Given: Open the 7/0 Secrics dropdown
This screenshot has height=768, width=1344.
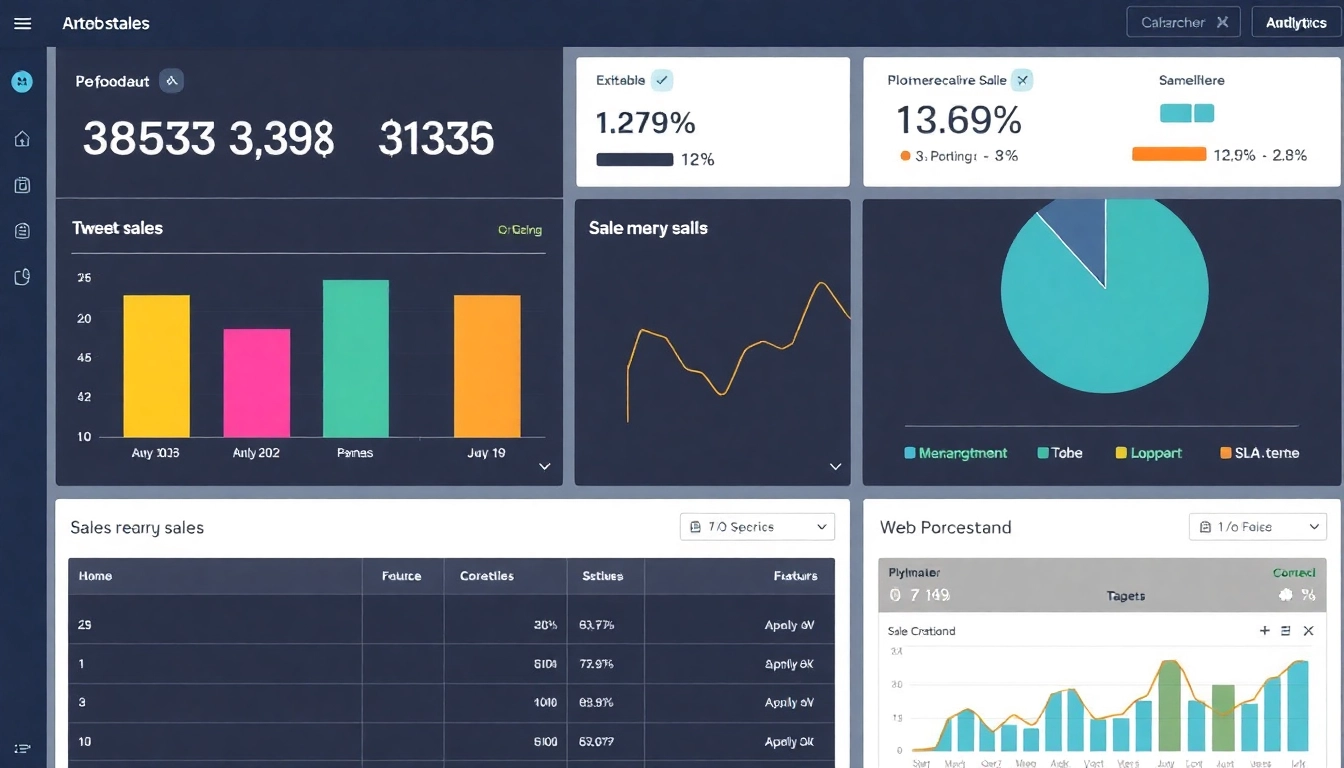Looking at the screenshot, I should pos(757,526).
